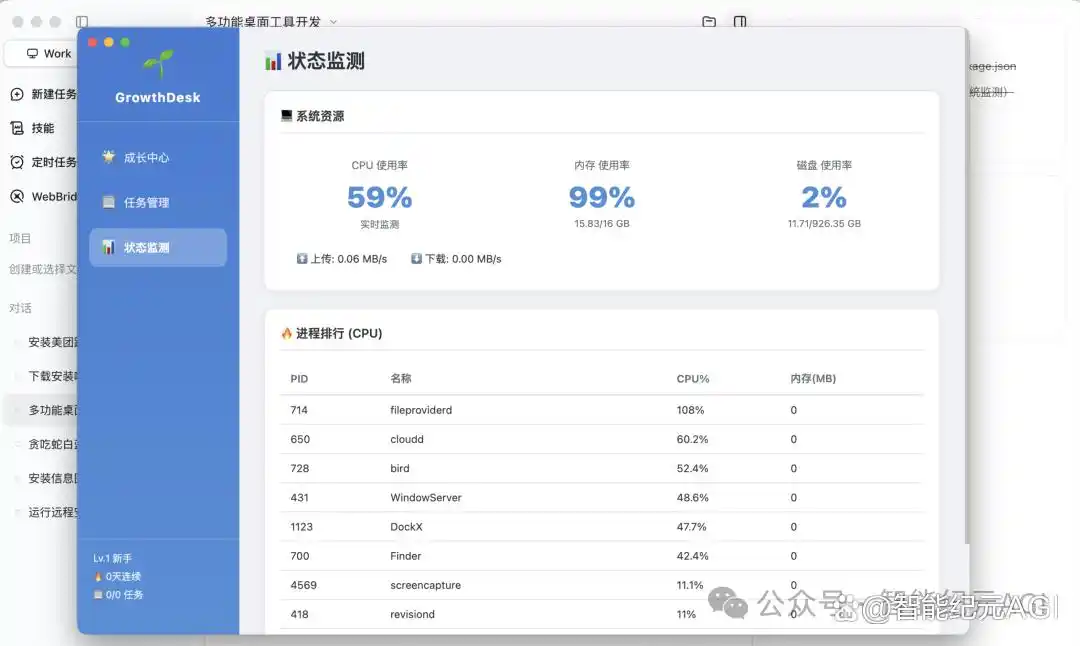Click the 名称 column header
This screenshot has height=646, width=1080.
tap(401, 378)
